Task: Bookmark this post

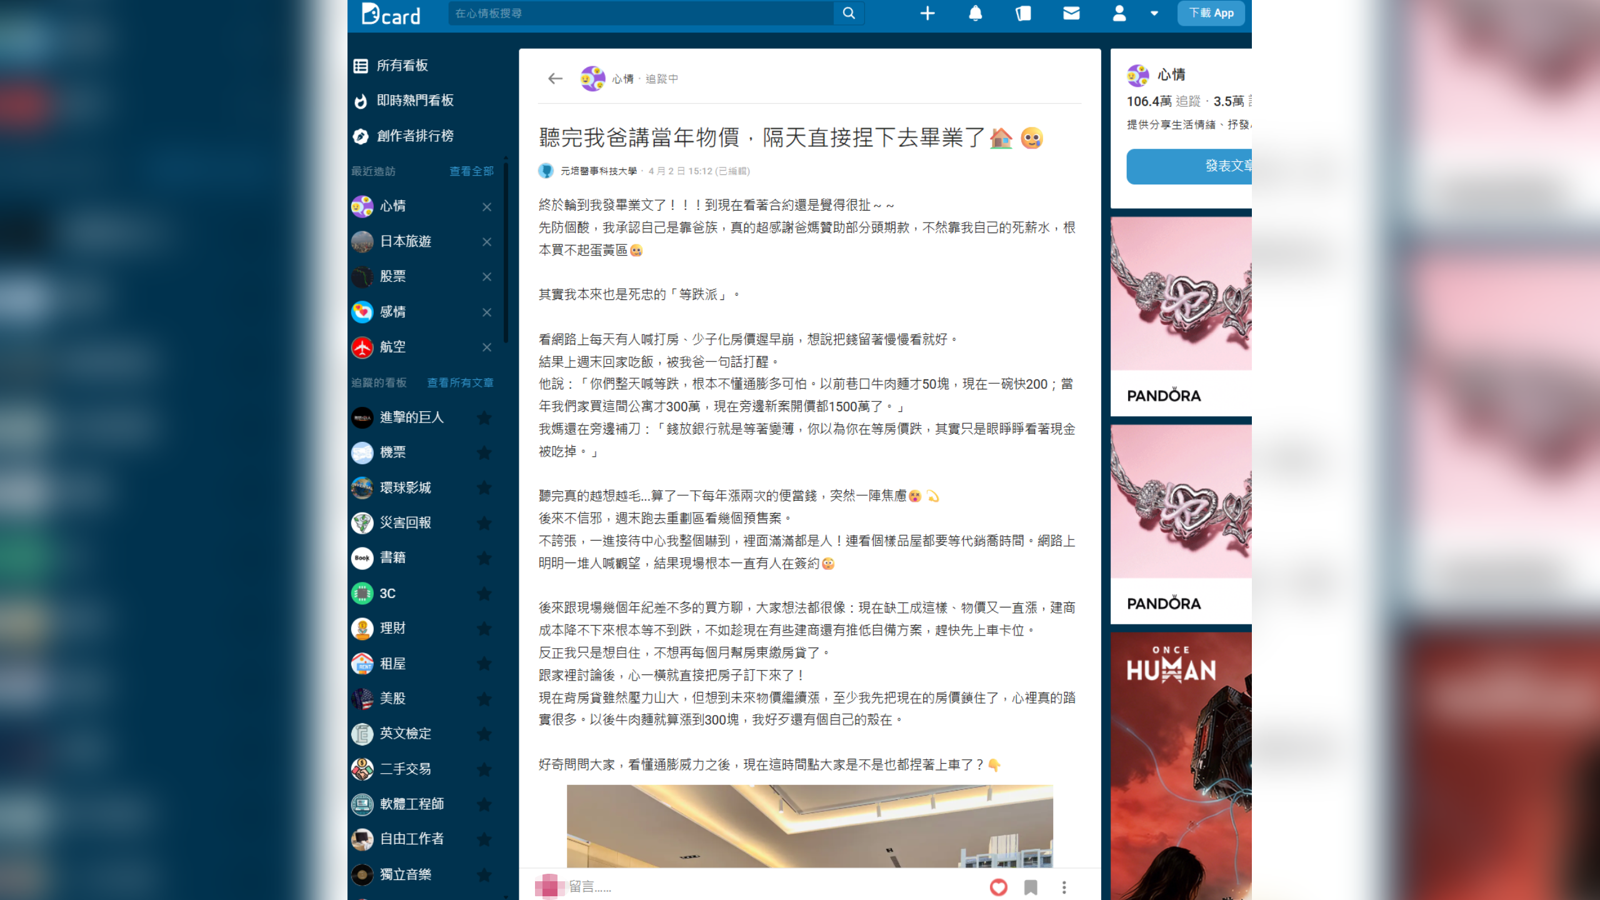Action: [x=1031, y=887]
